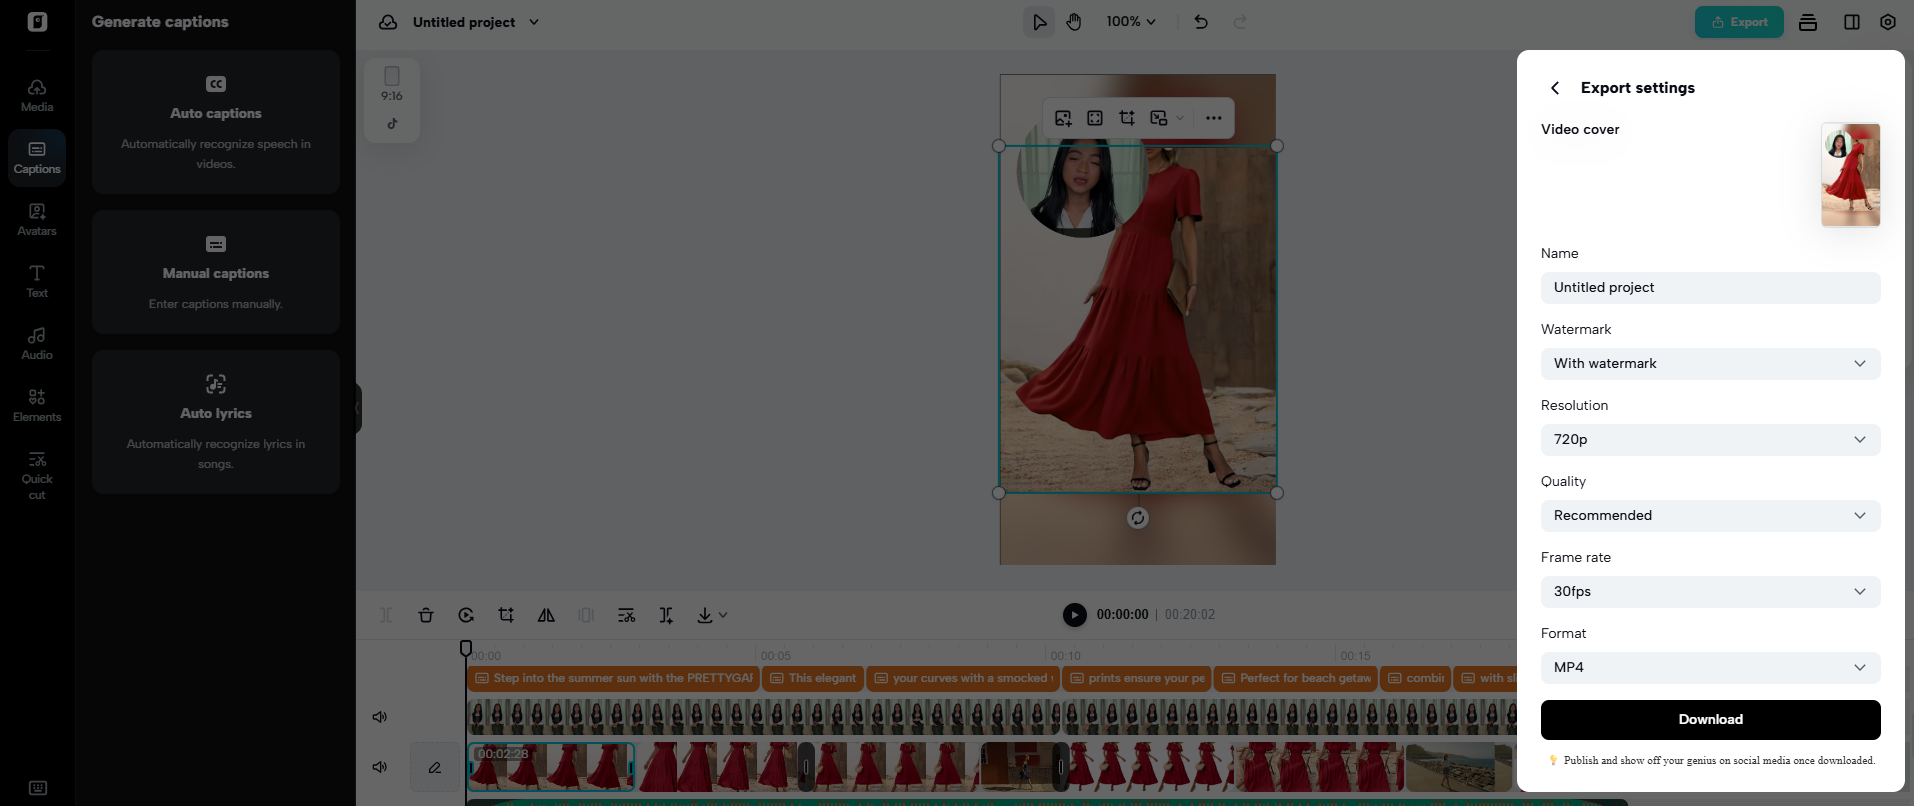Screen dimensions: 1914x806
Task: Open the Audio tab in sidebar
Action: tap(37, 343)
